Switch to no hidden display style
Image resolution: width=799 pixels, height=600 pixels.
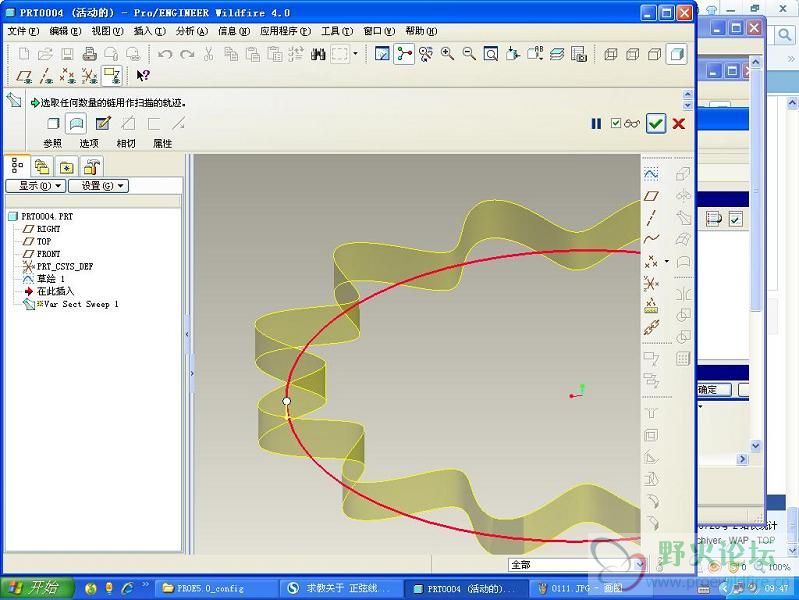(x=654, y=54)
